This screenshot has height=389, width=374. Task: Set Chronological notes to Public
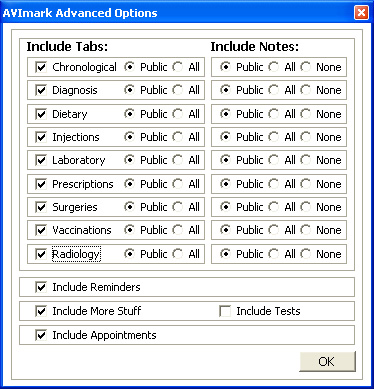tap(225, 67)
